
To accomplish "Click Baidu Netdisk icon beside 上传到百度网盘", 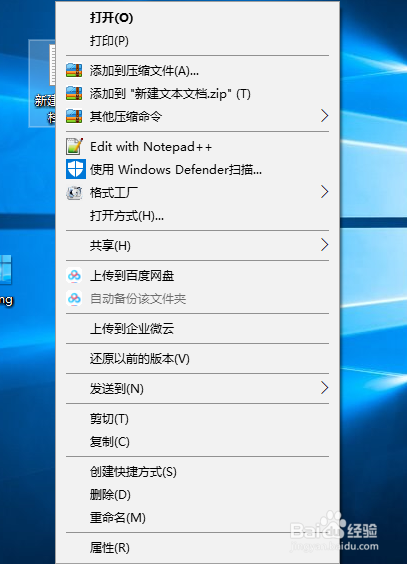I will coord(74,276).
